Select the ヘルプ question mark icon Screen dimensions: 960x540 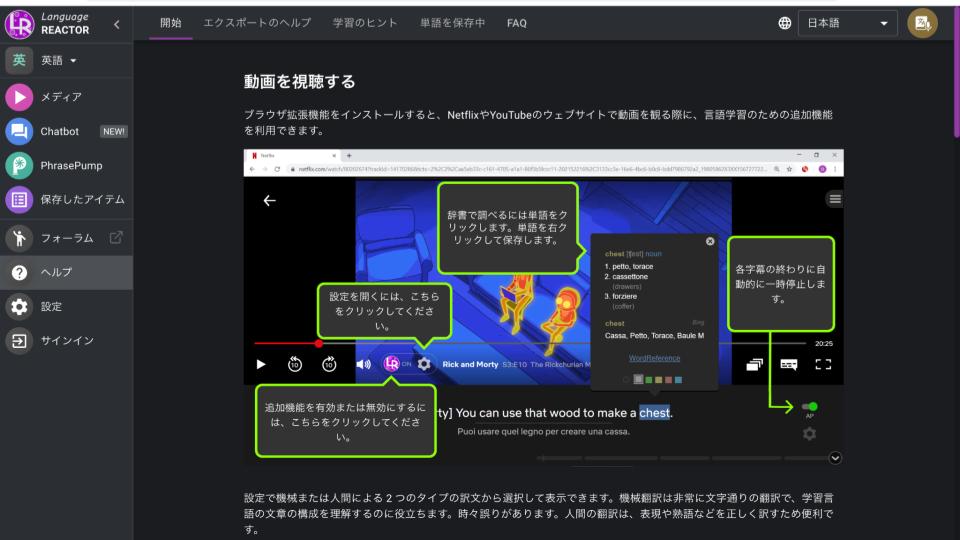19,272
